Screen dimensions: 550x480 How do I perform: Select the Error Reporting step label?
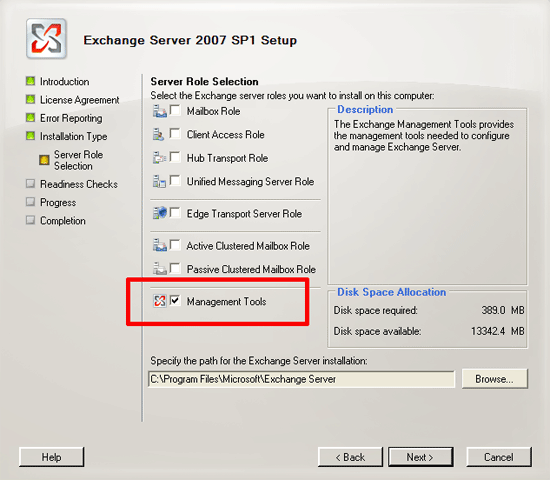click(x=71, y=118)
